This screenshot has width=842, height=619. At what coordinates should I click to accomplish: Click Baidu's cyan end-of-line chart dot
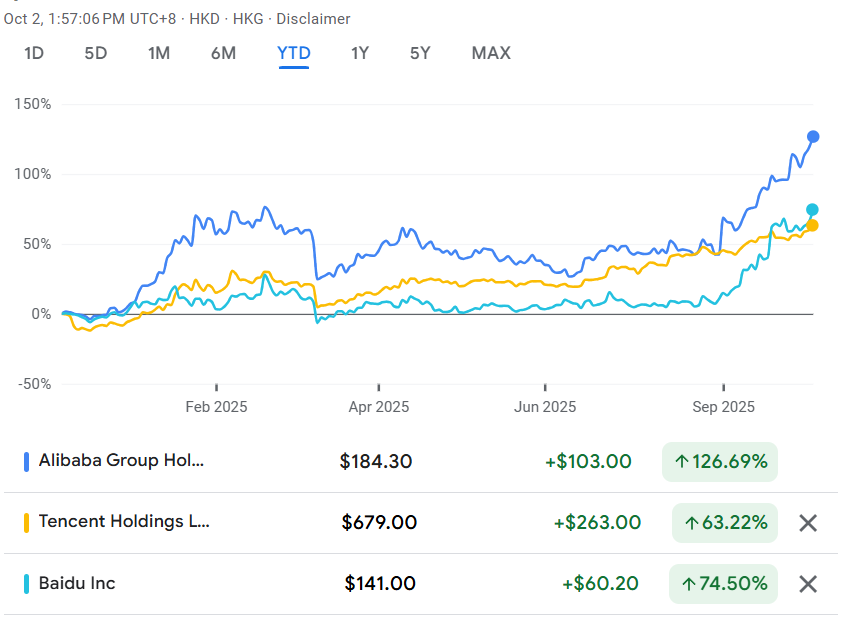pyautogui.click(x=813, y=209)
